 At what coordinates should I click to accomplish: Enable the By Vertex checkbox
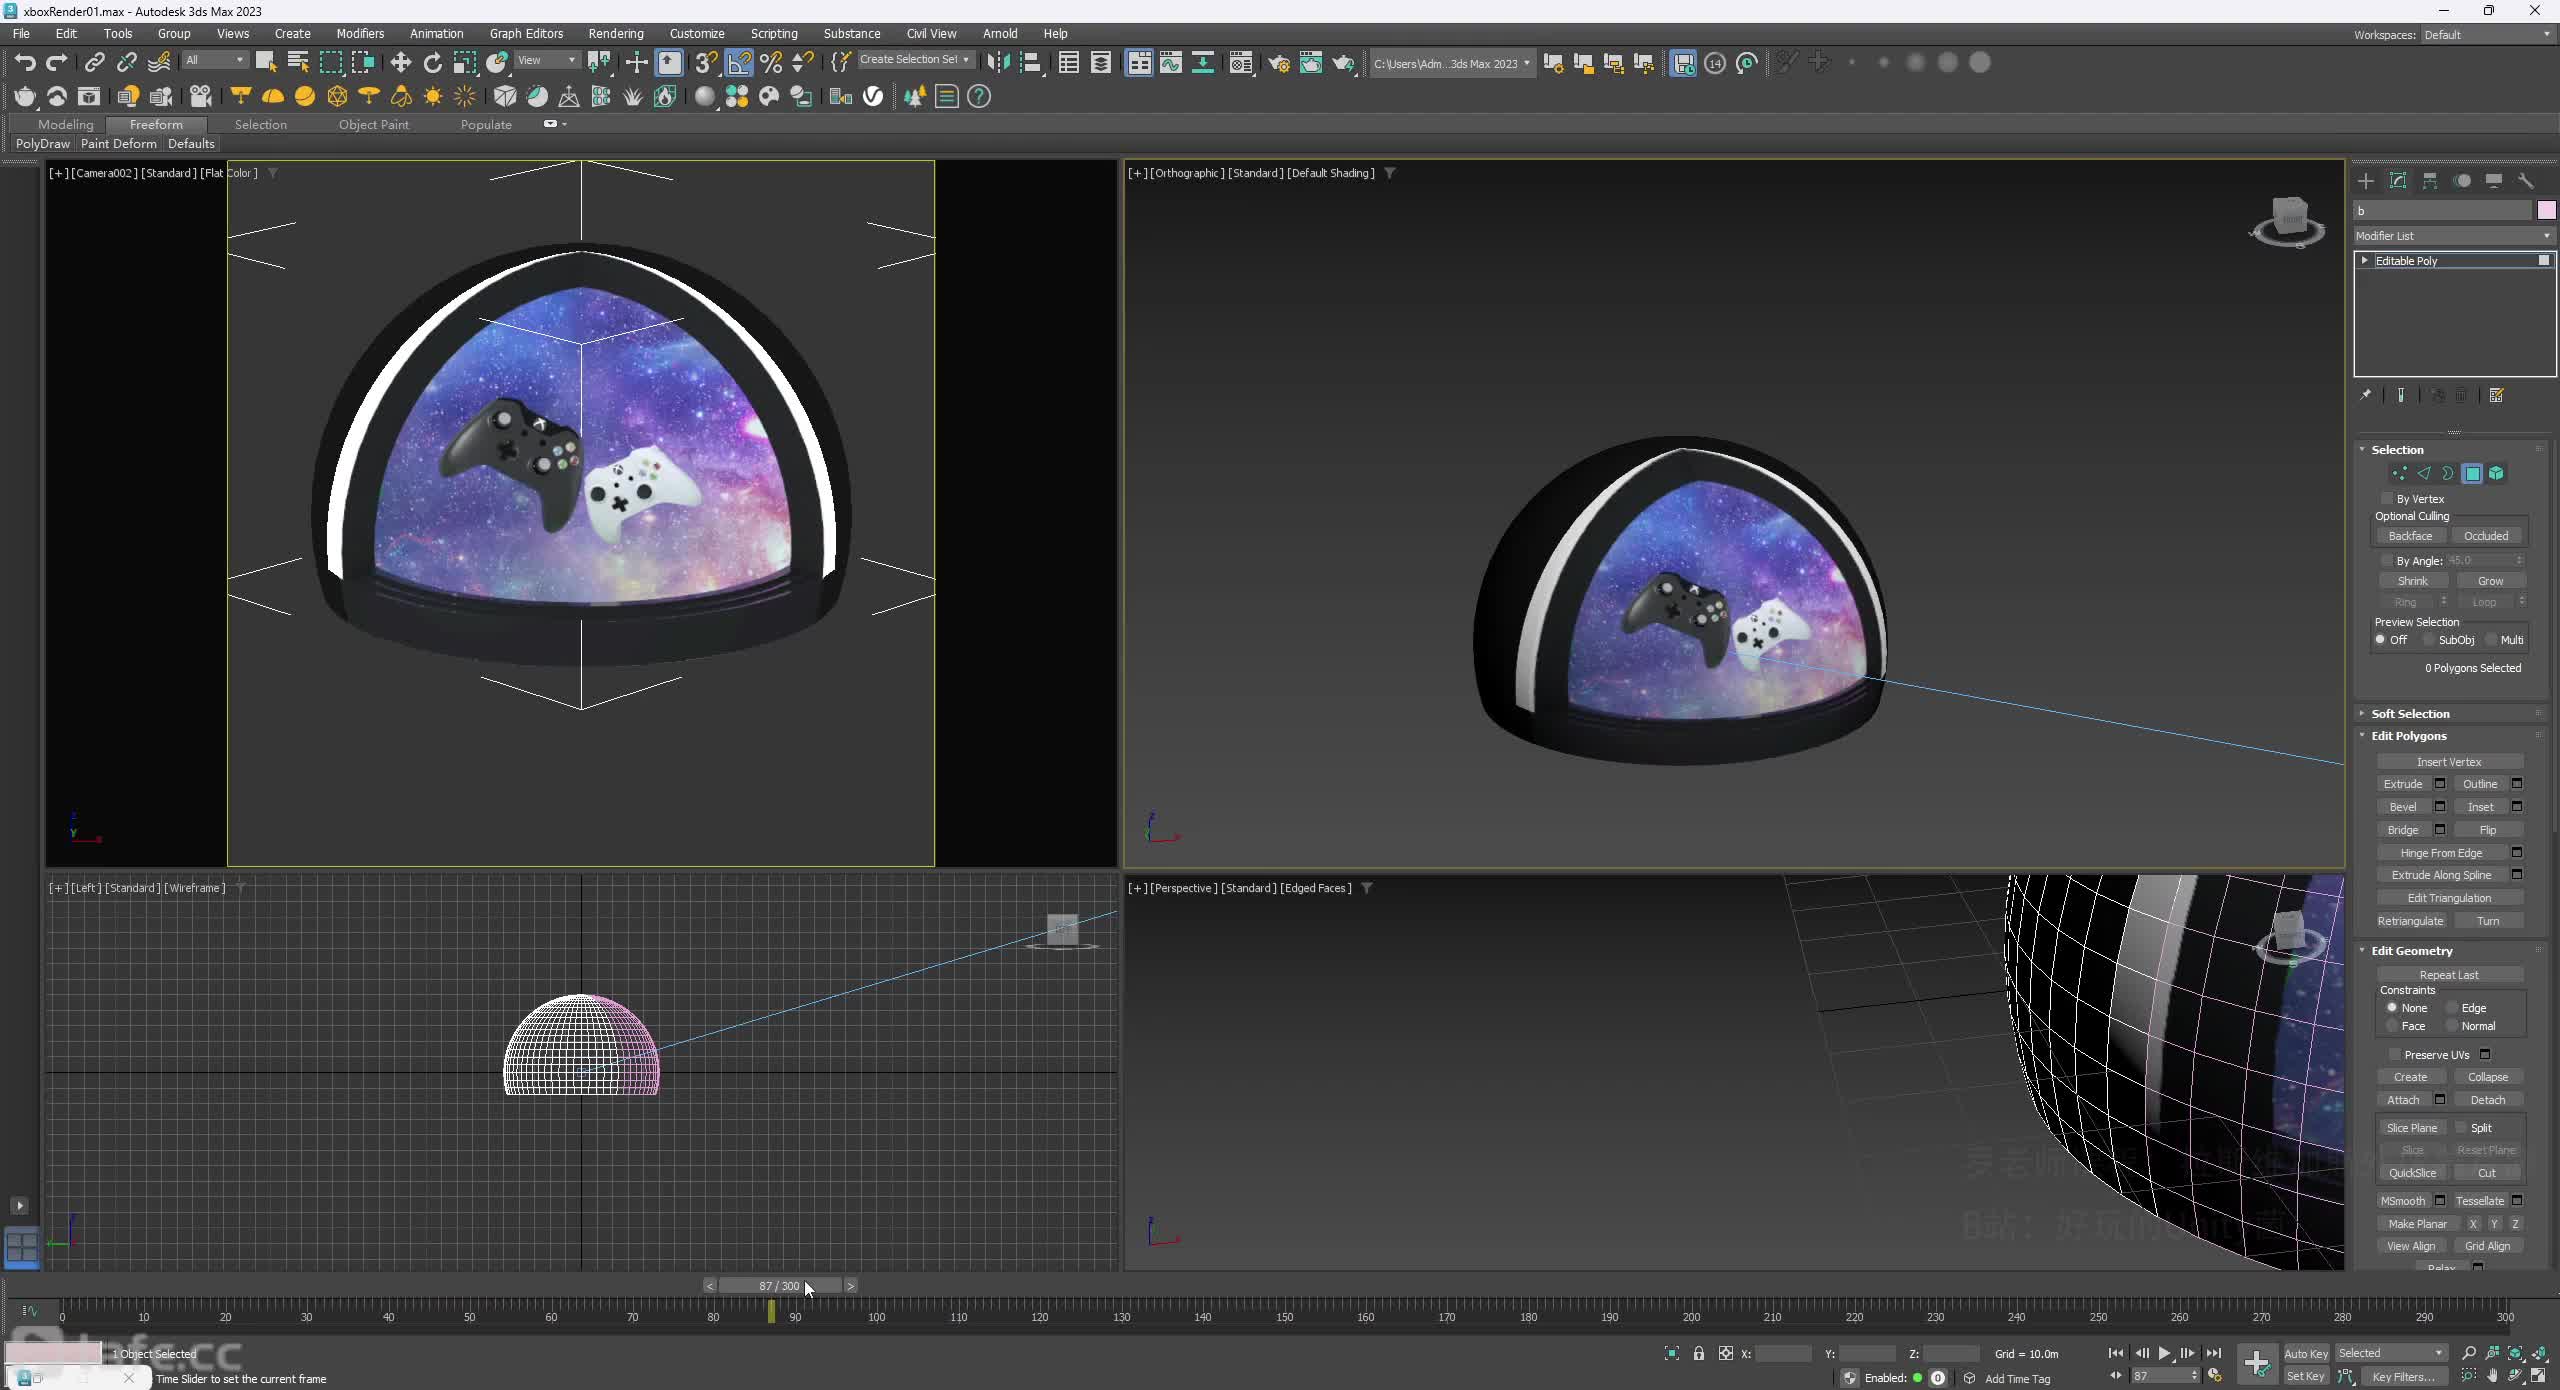click(2387, 498)
